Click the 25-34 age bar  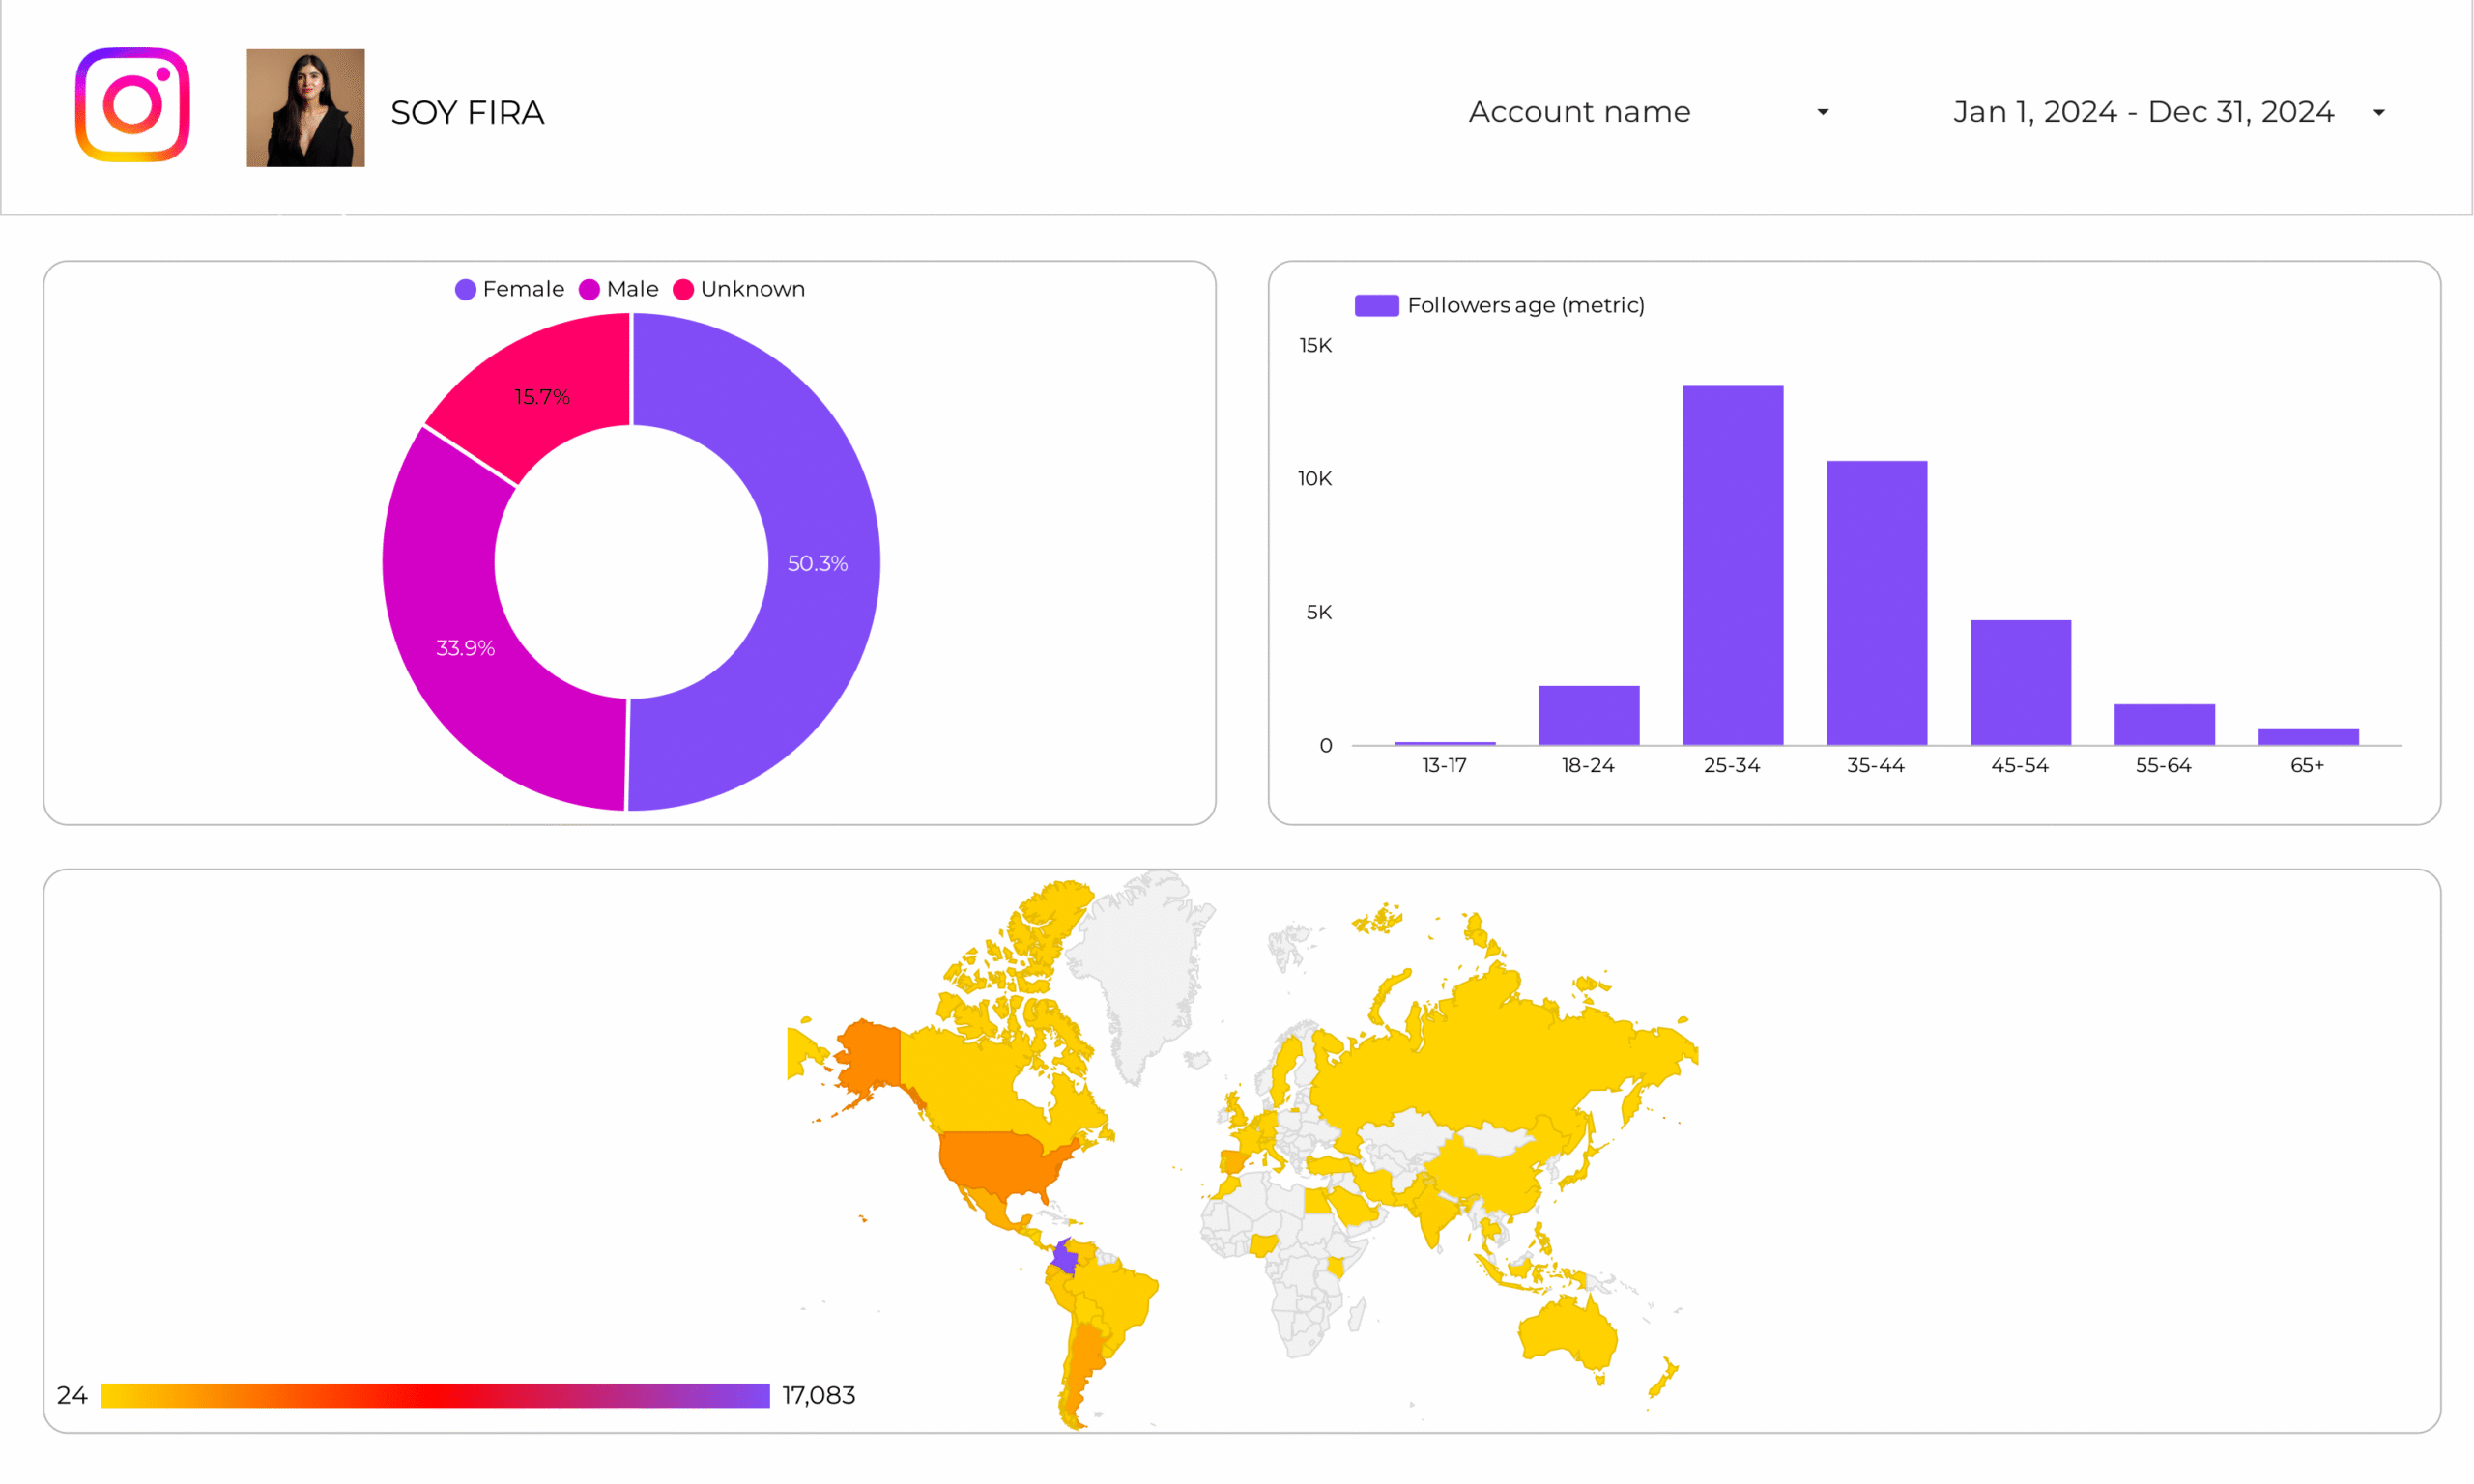coord(1732,565)
